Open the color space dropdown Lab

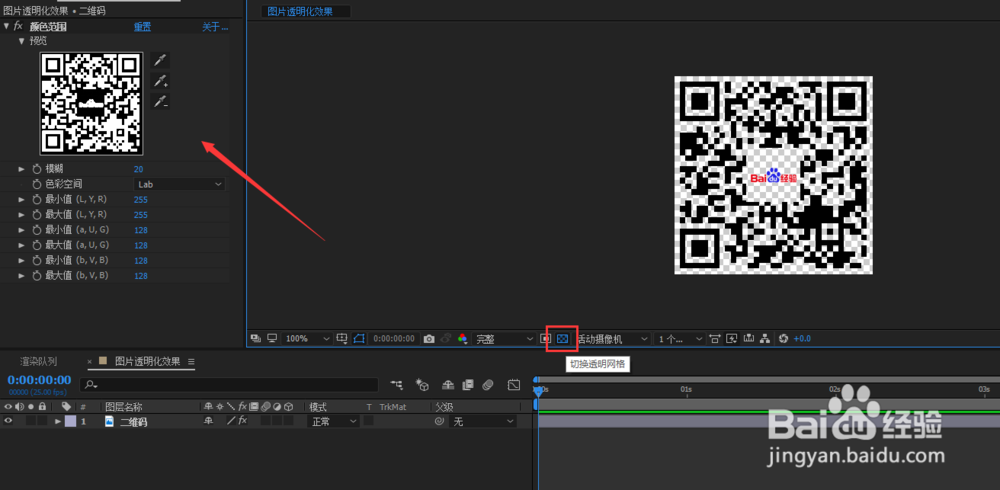[179, 184]
